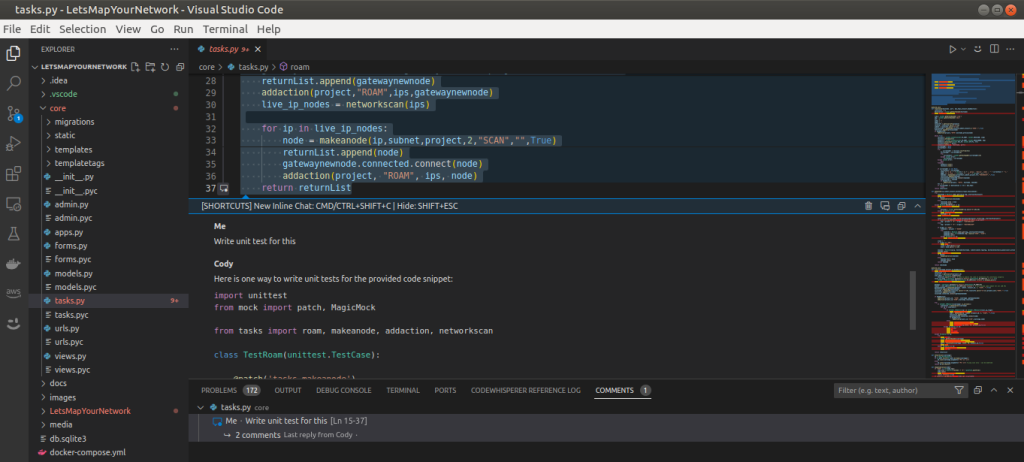Open the Remote Explorer view

point(13,204)
